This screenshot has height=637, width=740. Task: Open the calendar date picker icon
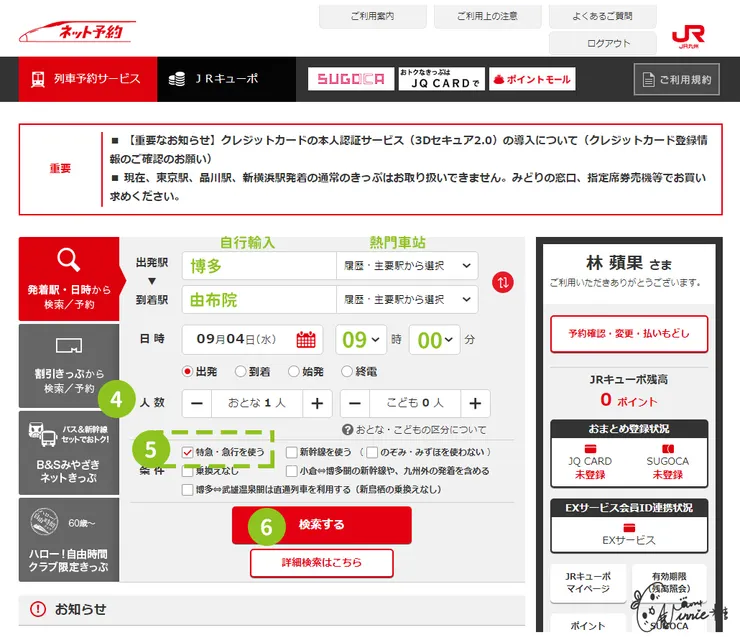click(x=306, y=339)
